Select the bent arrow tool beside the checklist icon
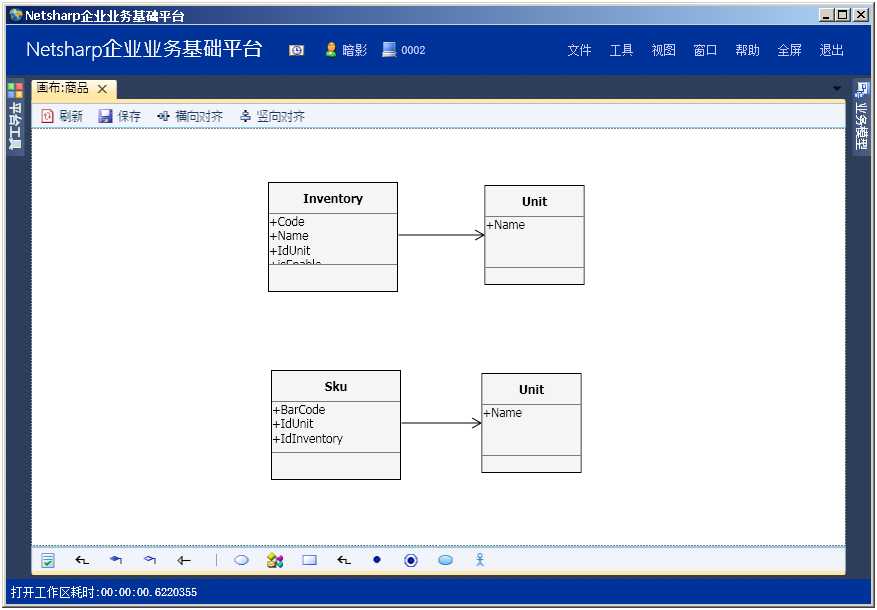The width and height of the screenshot is (877, 610). coord(82,560)
